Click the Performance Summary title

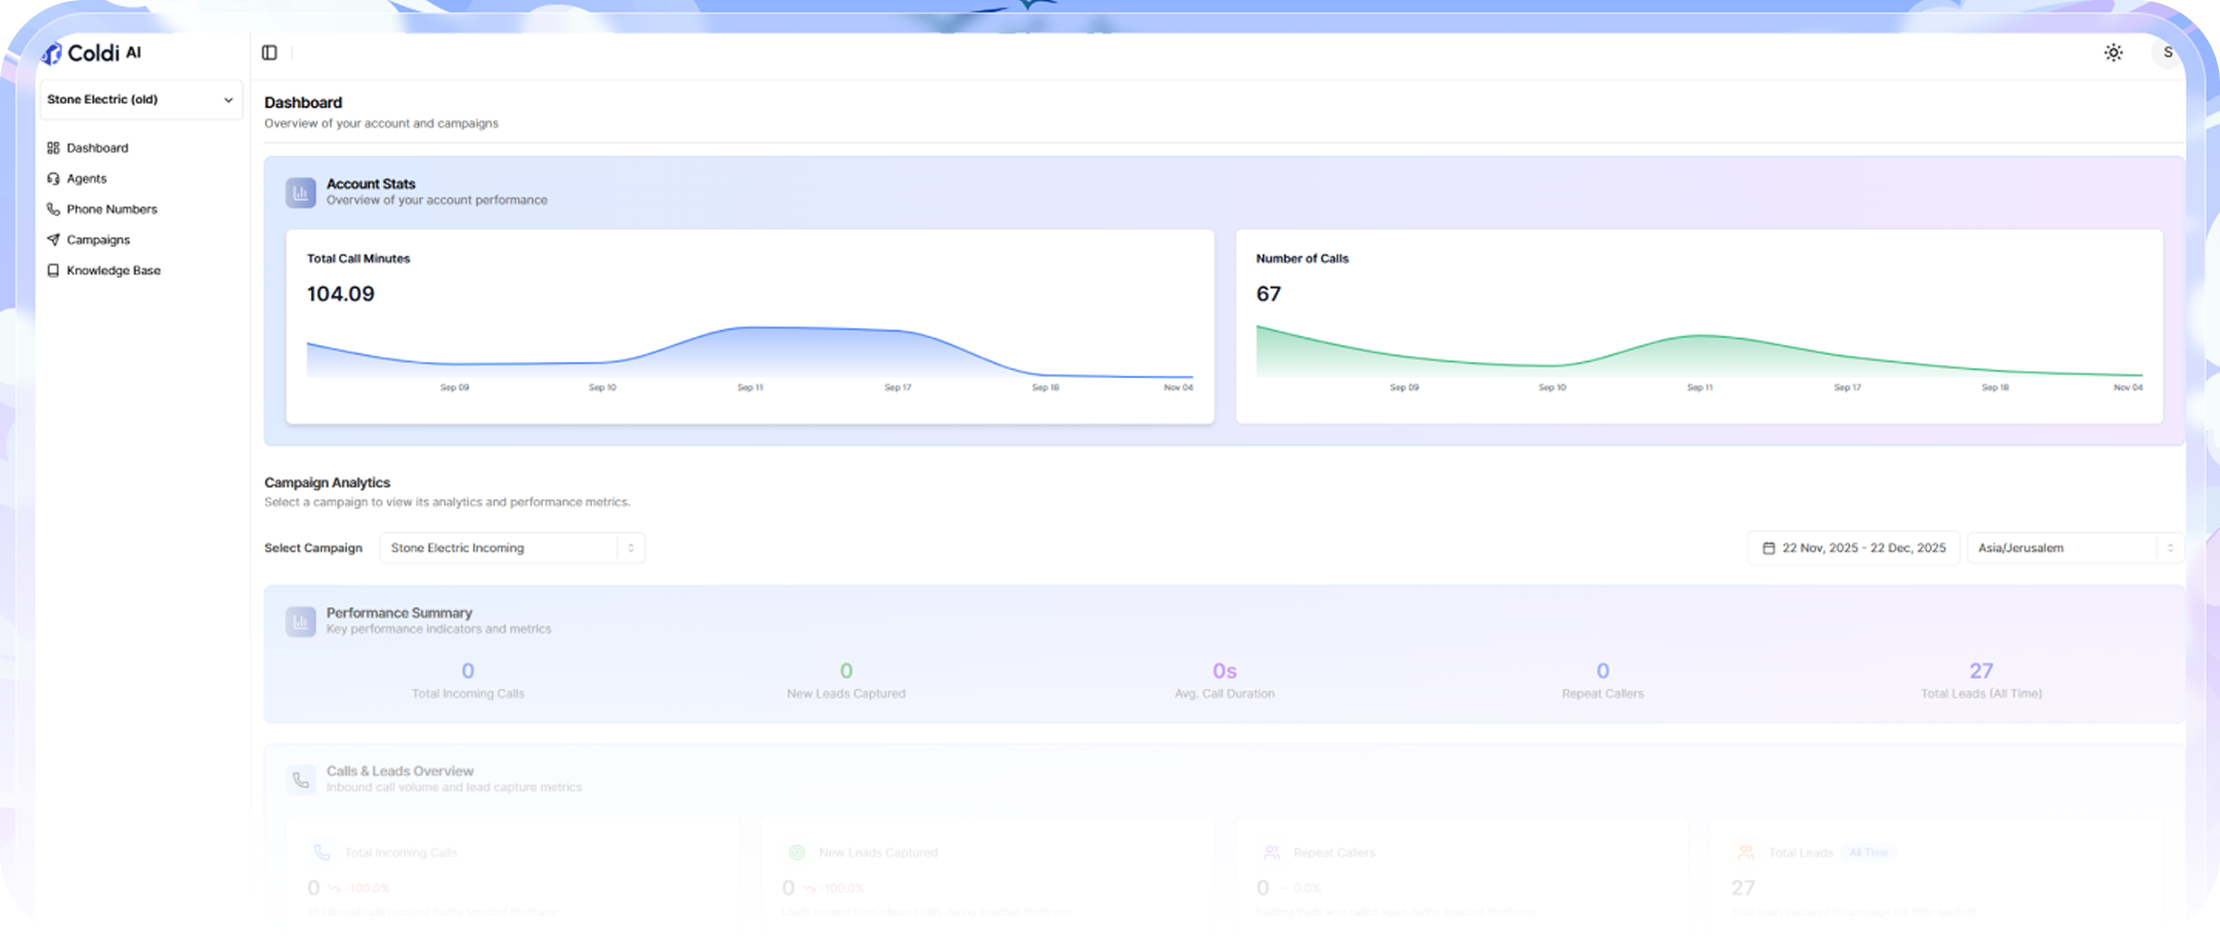399,613
